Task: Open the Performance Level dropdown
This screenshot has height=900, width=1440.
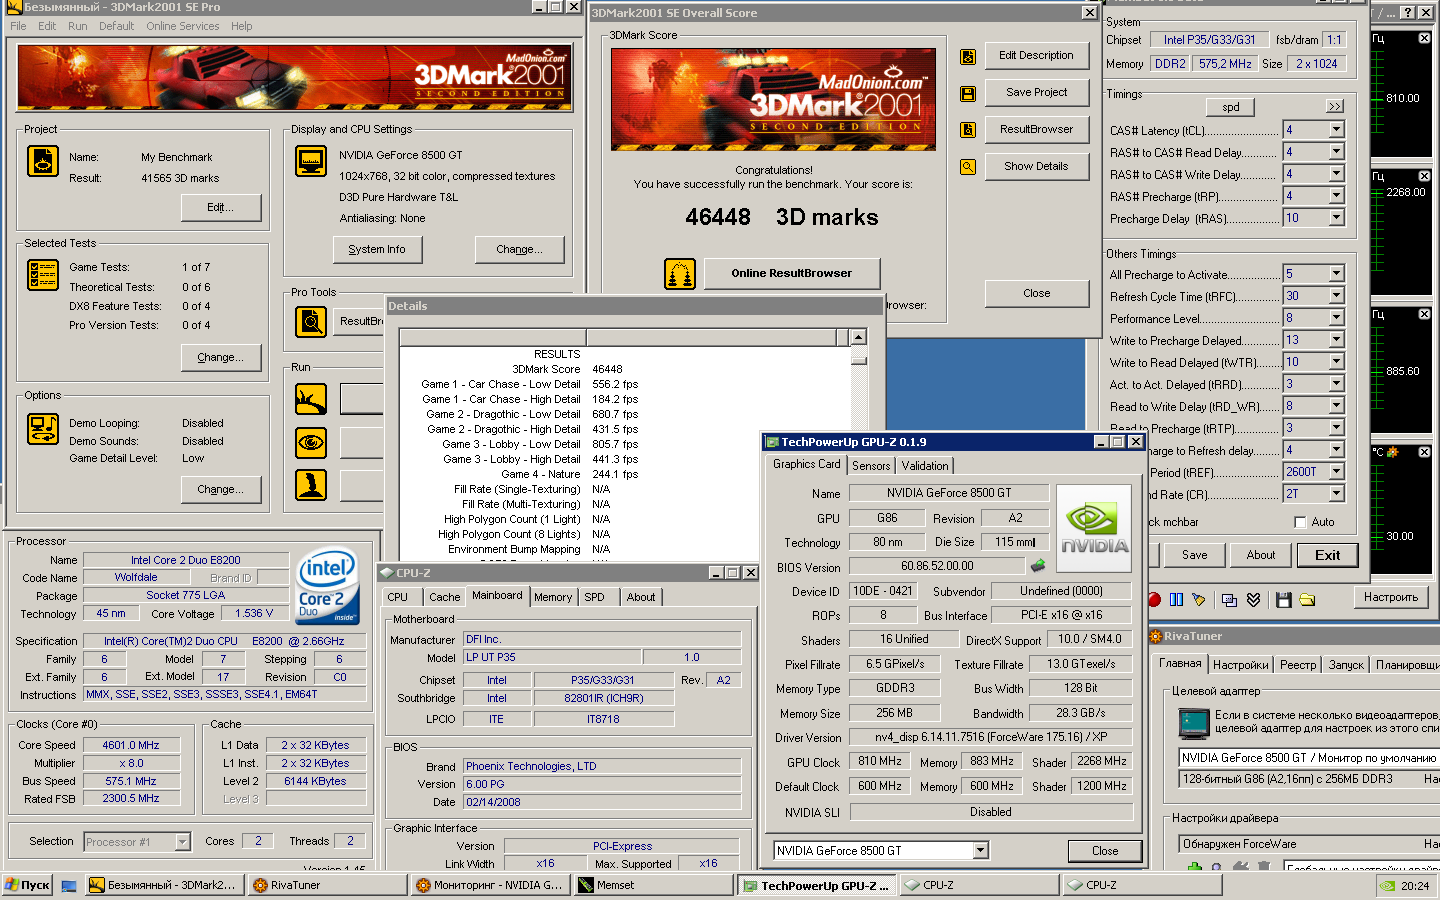Action: click(1336, 318)
